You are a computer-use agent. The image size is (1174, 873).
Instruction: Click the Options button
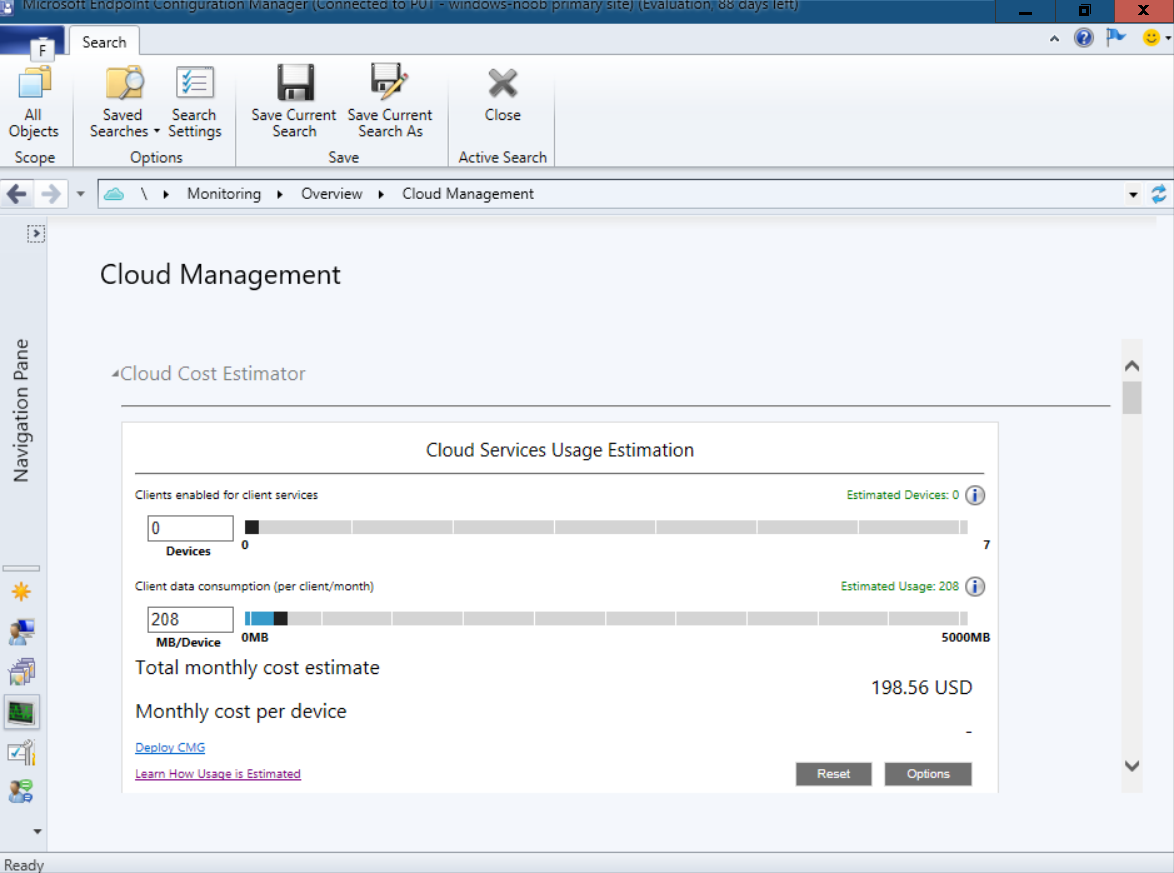[x=928, y=774]
